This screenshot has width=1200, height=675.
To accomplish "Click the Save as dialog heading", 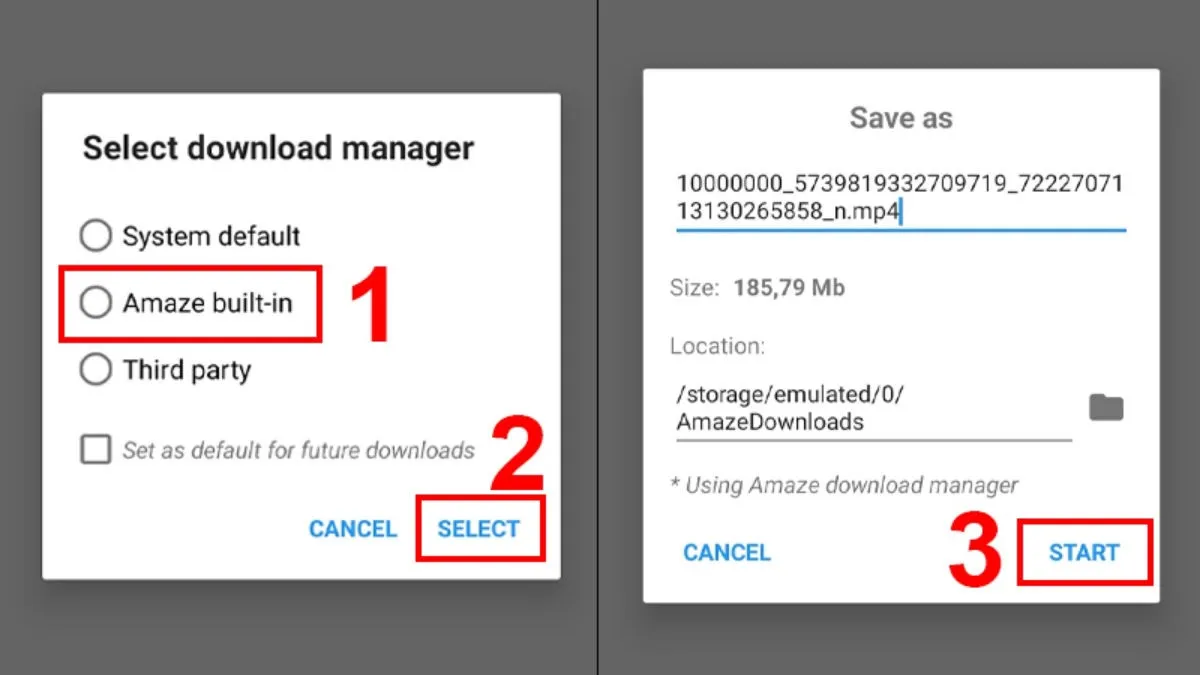I will pyautogui.click(x=900, y=118).
